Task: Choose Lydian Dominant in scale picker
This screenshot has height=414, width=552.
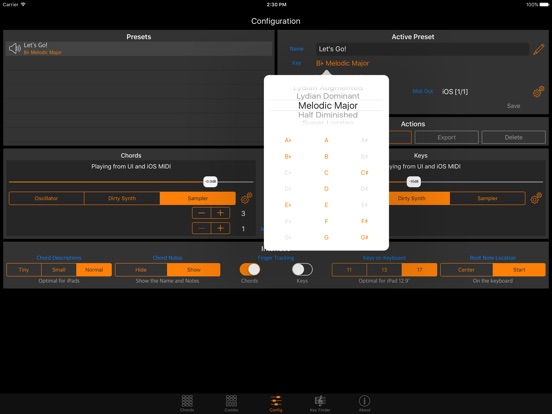Action: point(328,96)
